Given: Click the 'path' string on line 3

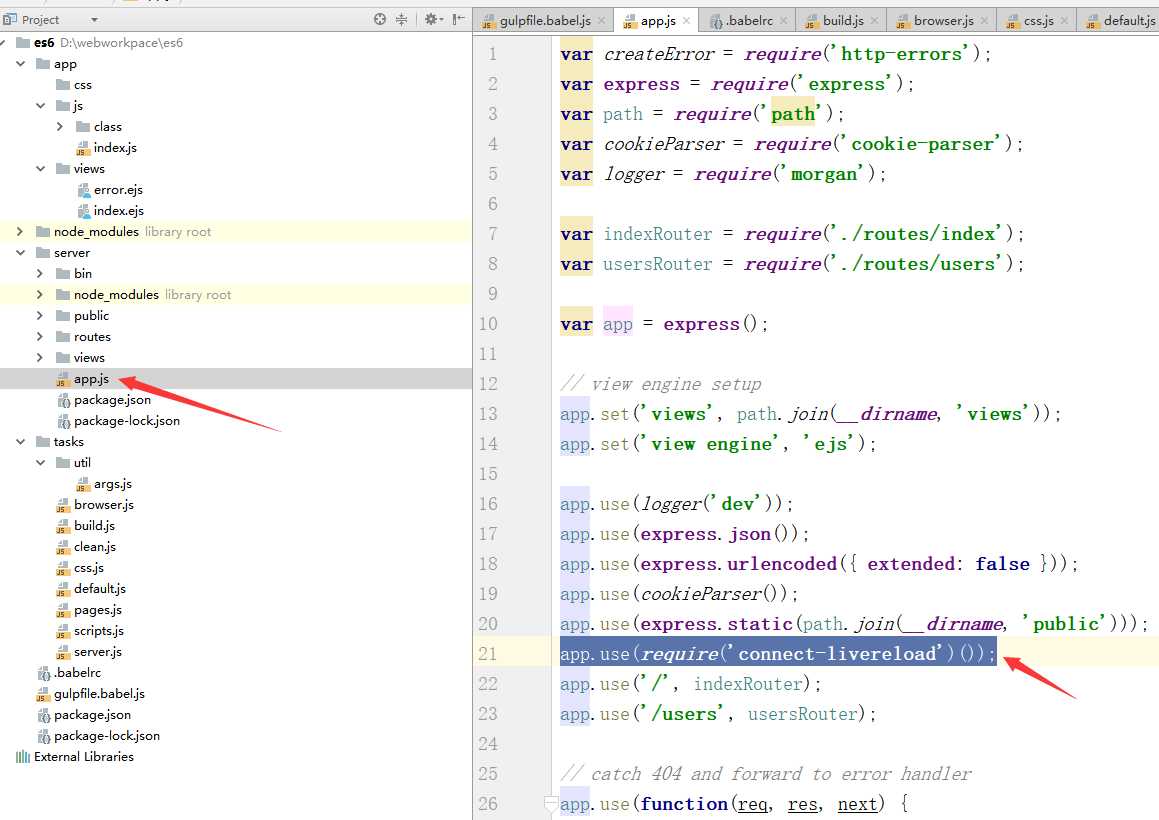Looking at the screenshot, I should 792,114.
